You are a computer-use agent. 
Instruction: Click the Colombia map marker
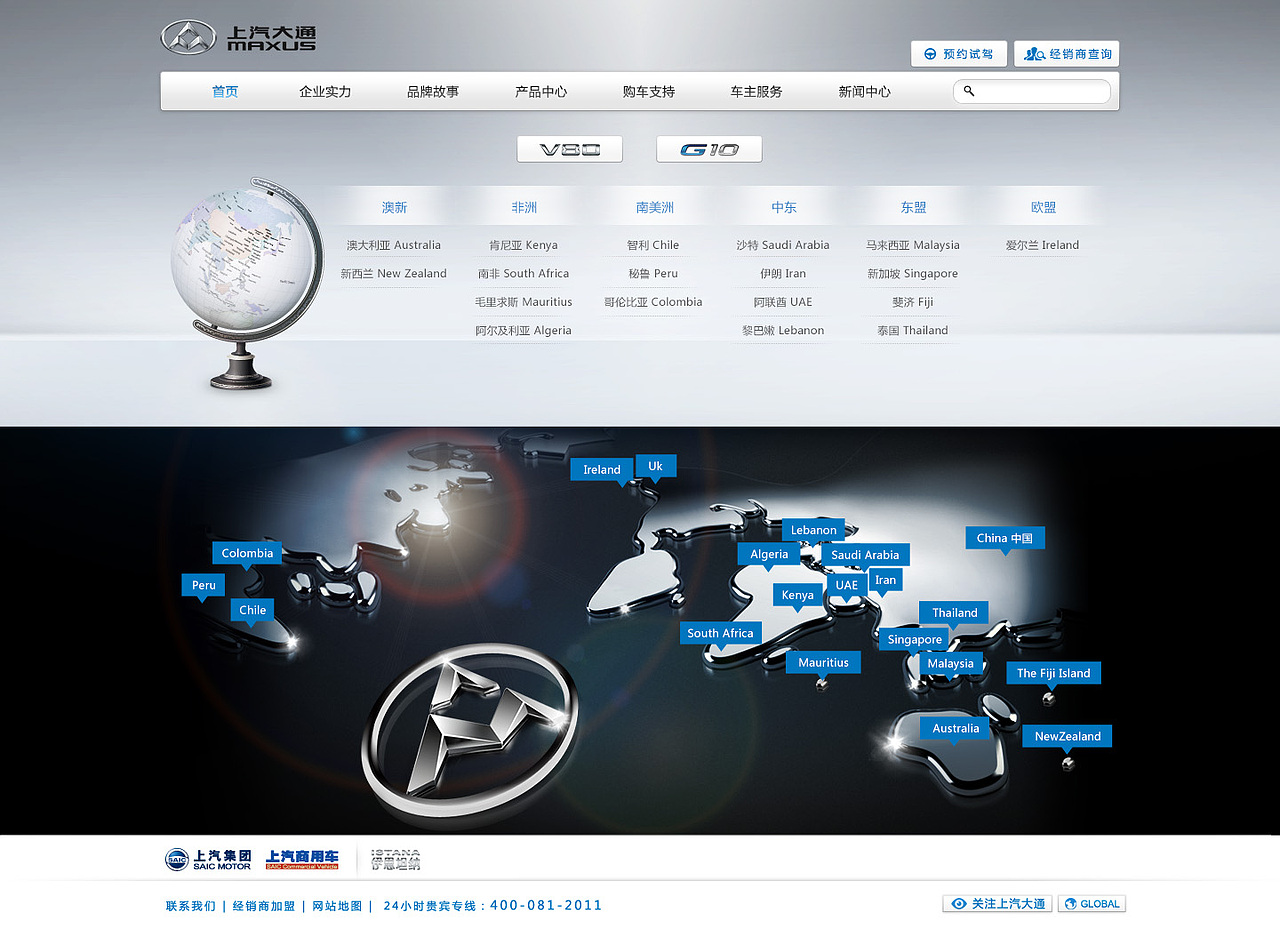pos(247,553)
